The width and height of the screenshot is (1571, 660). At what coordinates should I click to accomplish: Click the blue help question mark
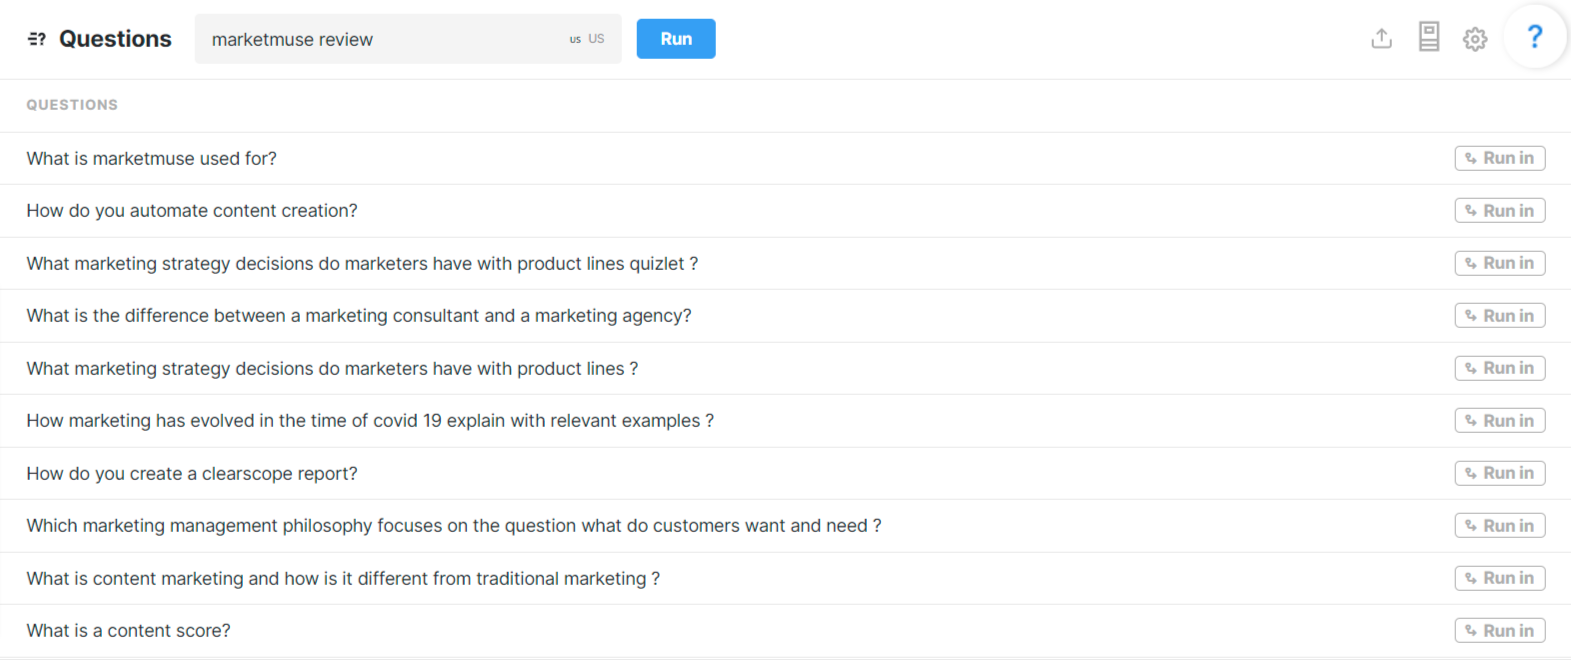point(1534,37)
